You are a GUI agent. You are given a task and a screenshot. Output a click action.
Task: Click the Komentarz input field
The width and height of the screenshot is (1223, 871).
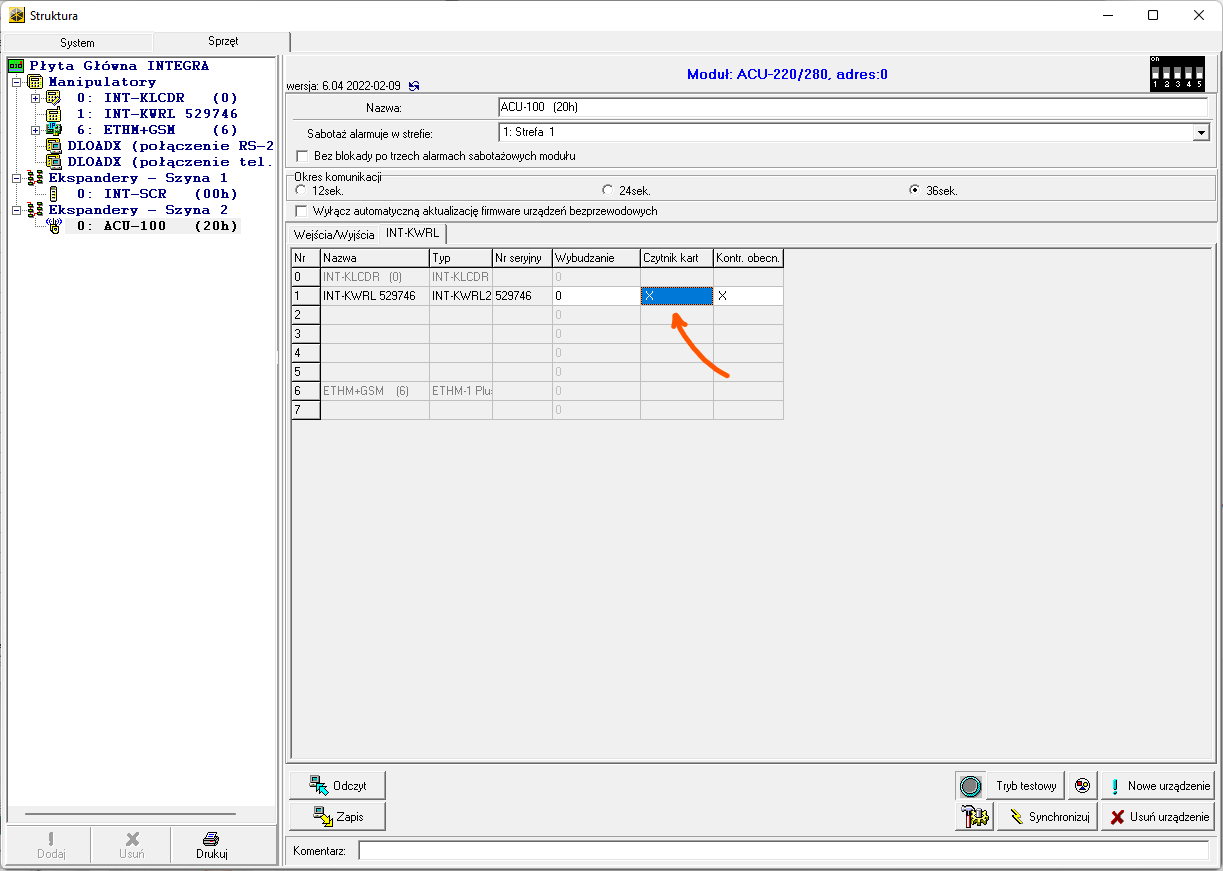[782, 851]
